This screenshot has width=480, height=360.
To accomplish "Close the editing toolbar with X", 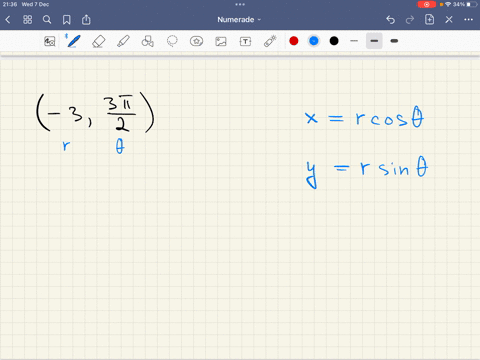I will pyautogui.click(x=449, y=20).
